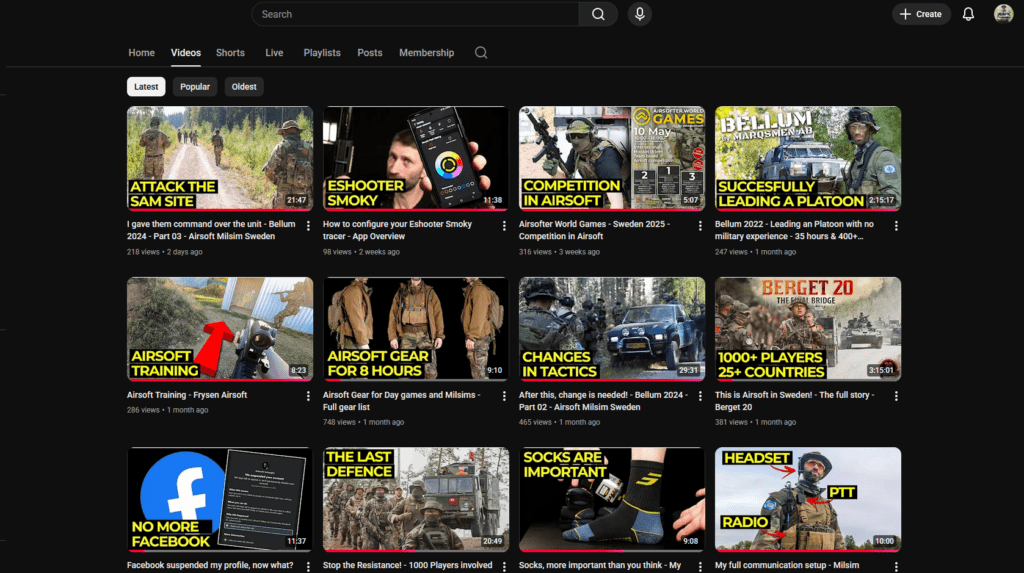Open the 'Airsoft Training - Frysen Airsoft' title link

(x=187, y=395)
